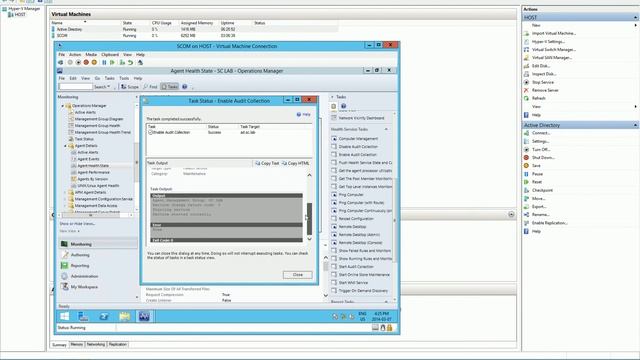Screen dimensions: 640x360
Task: Click orange Save icon in VM toolbar
Action: coord(94,62)
